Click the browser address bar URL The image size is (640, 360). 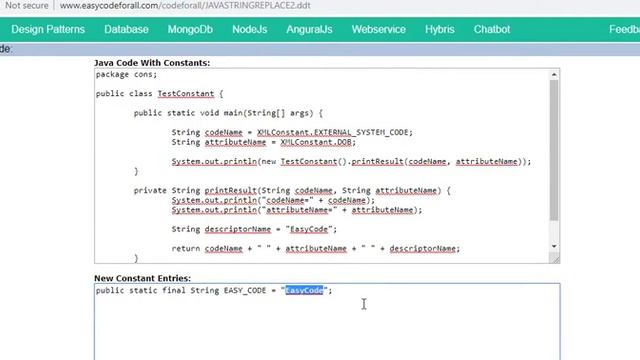click(185, 6)
